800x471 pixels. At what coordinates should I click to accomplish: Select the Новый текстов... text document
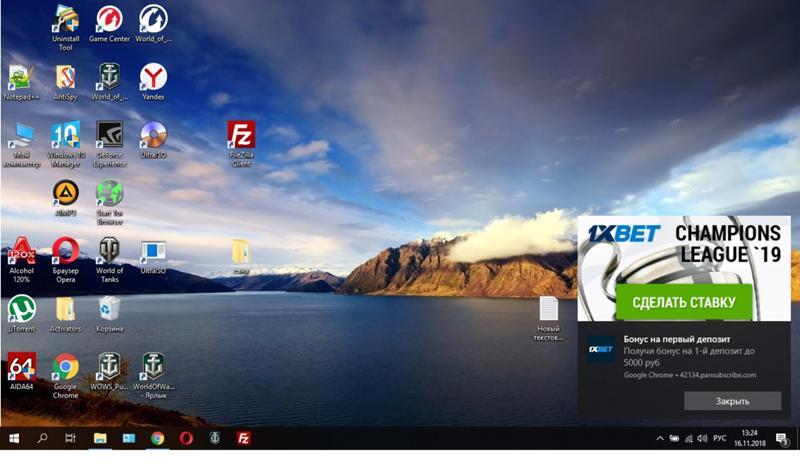coord(548,319)
